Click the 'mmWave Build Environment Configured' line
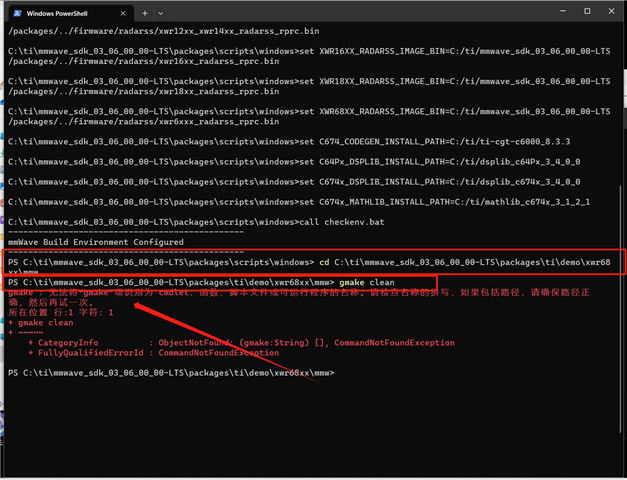627x480 pixels. [x=96, y=242]
